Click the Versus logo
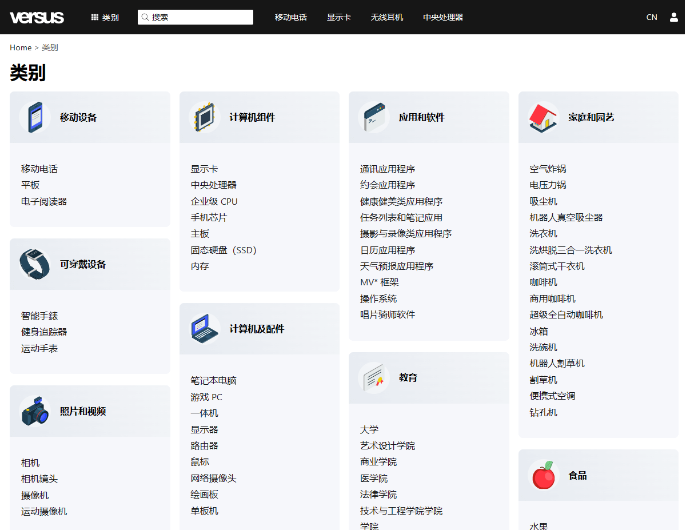The image size is (685, 532). [37, 17]
